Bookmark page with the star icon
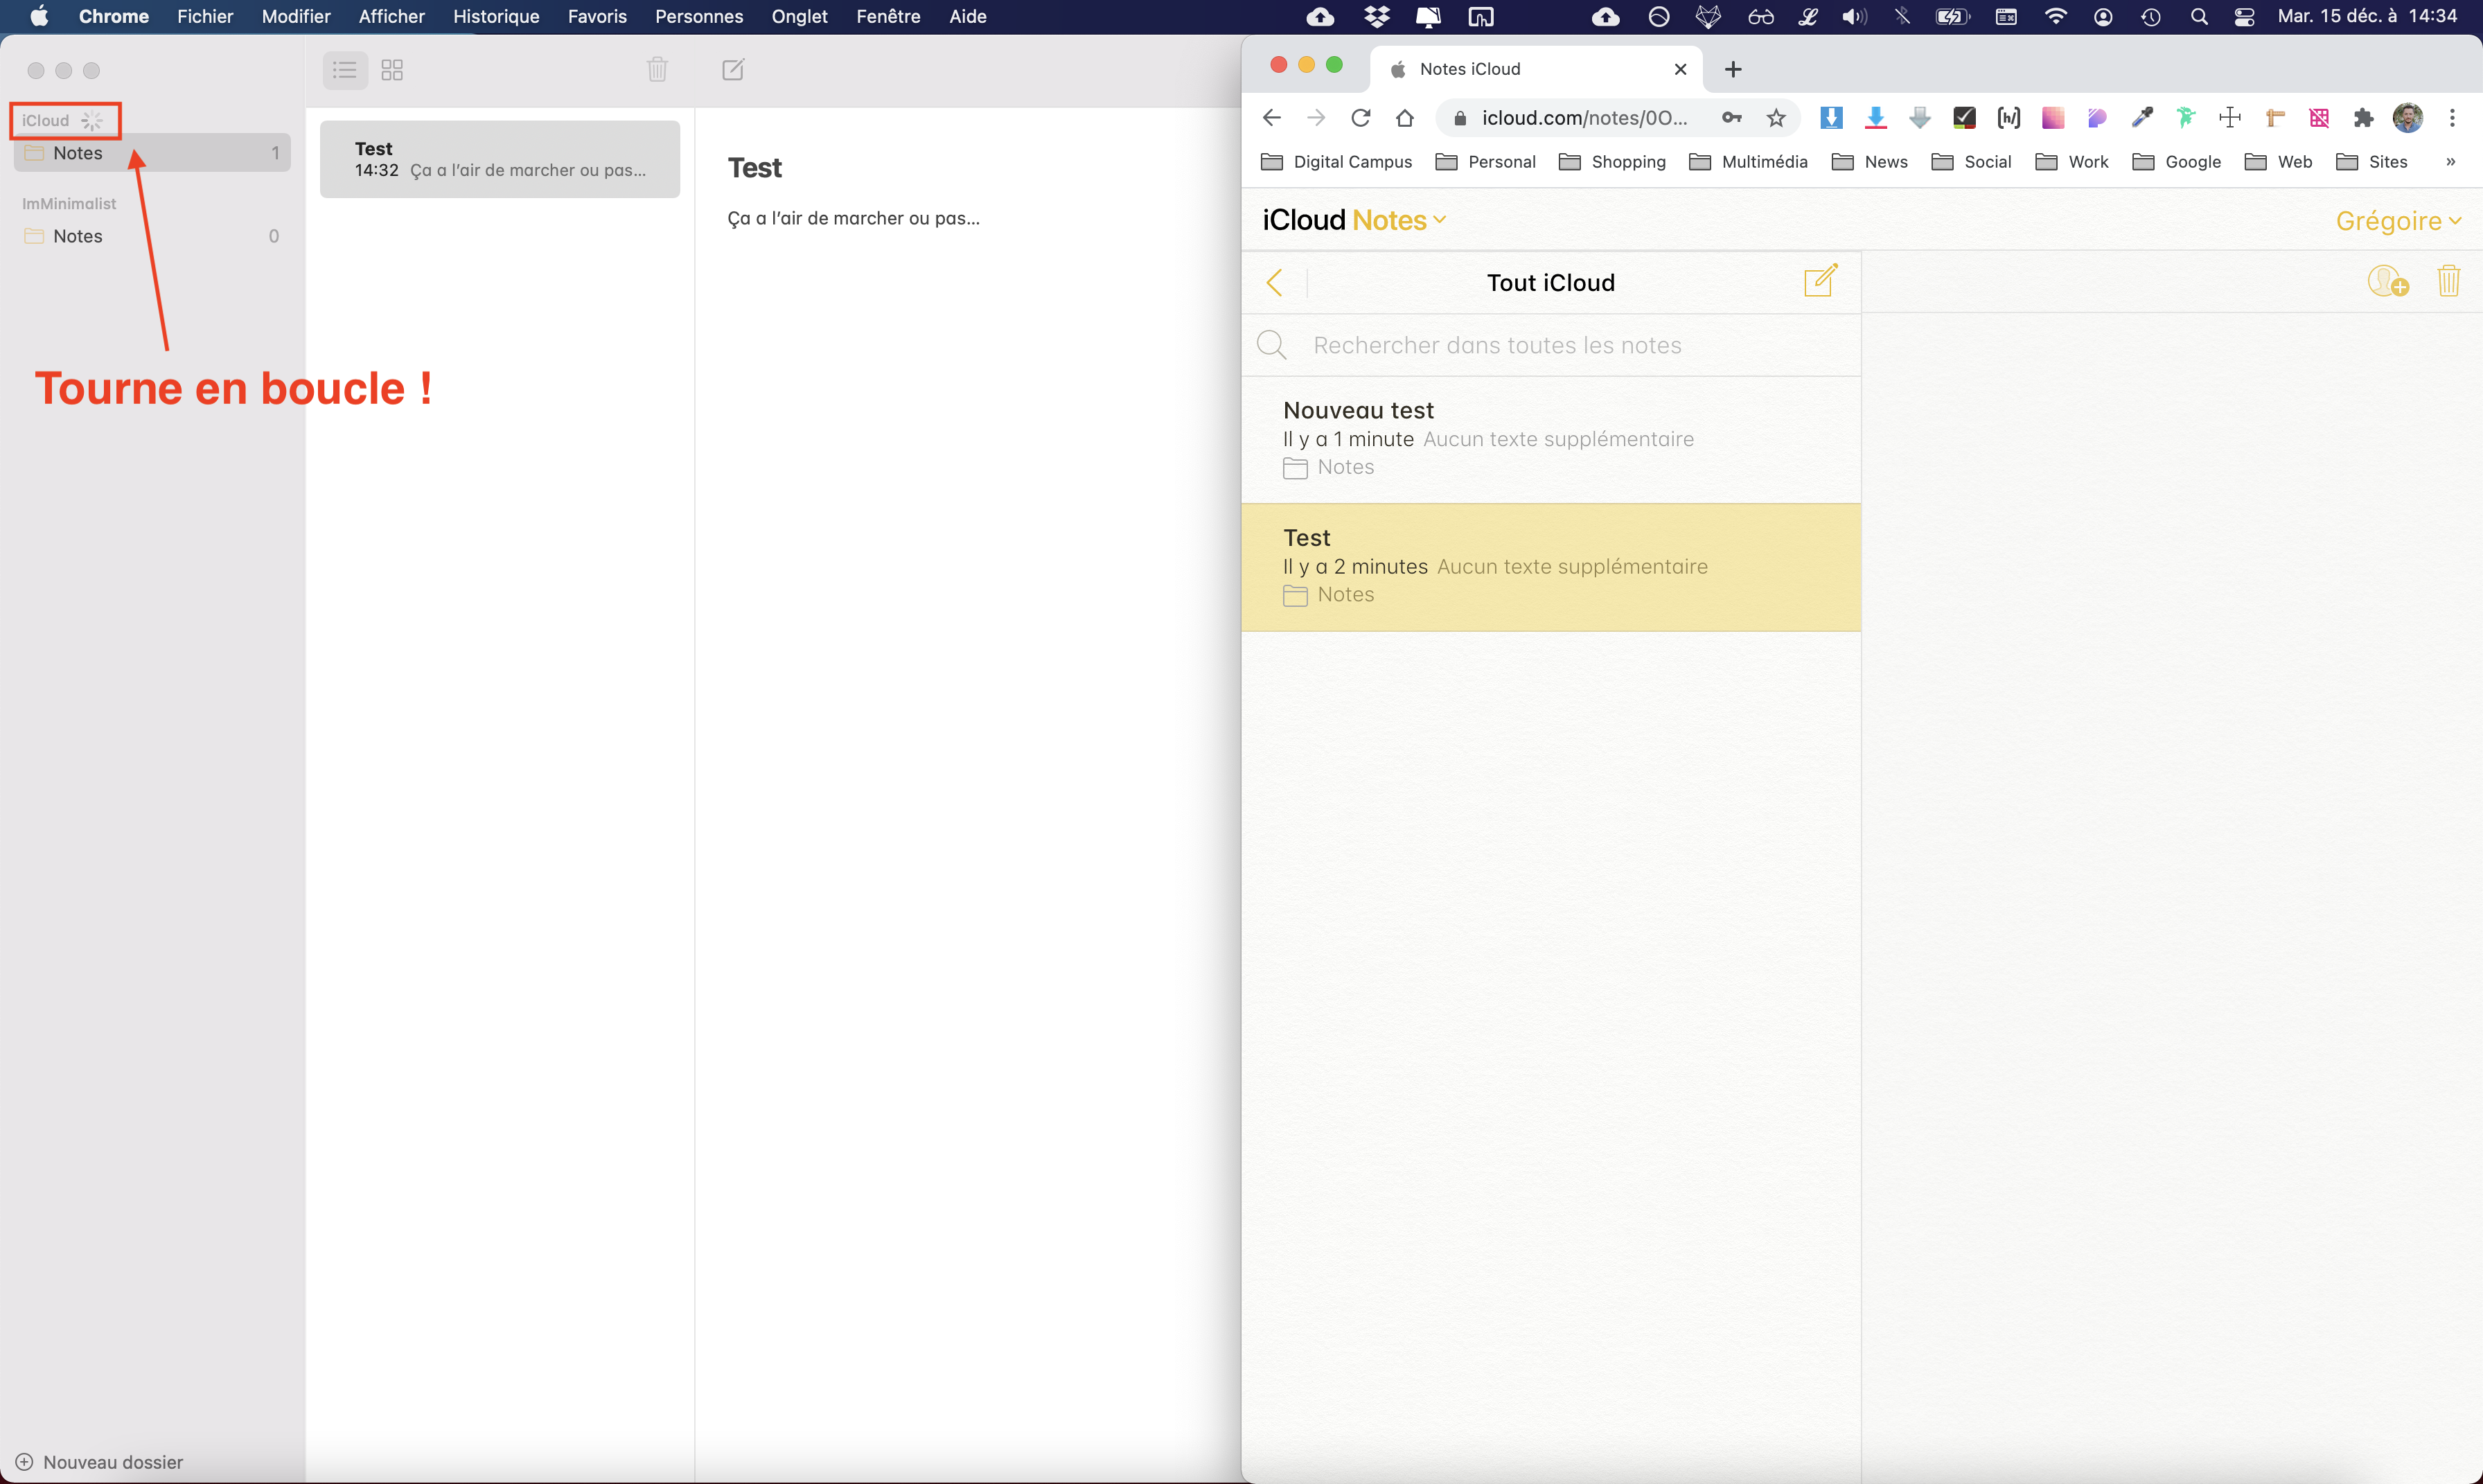The width and height of the screenshot is (2483, 1484). [1776, 118]
